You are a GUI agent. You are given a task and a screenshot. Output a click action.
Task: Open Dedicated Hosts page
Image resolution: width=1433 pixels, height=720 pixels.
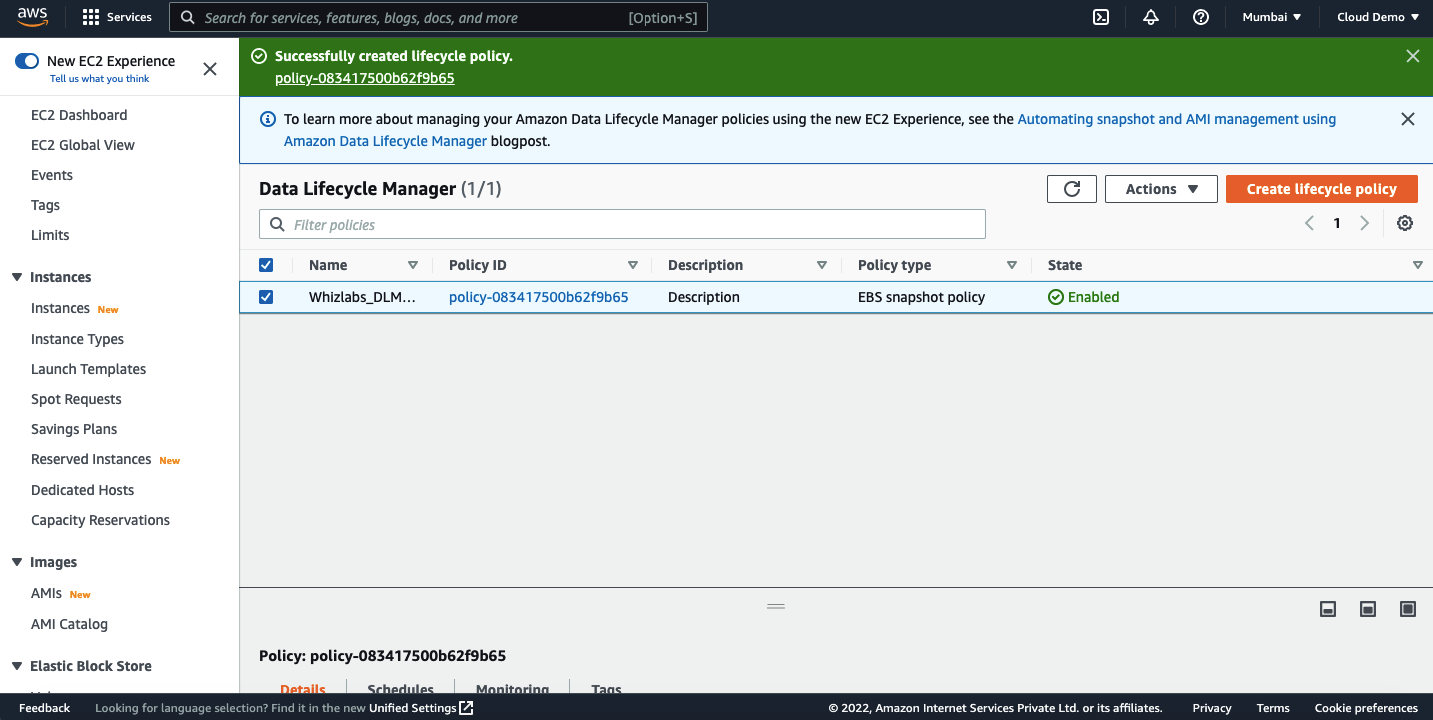[82, 490]
